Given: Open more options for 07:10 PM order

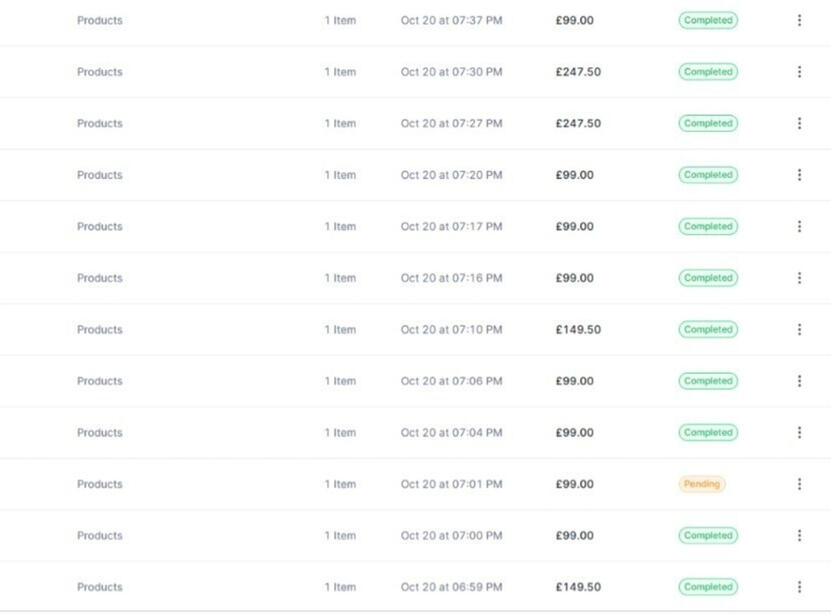Looking at the screenshot, I should click(799, 330).
